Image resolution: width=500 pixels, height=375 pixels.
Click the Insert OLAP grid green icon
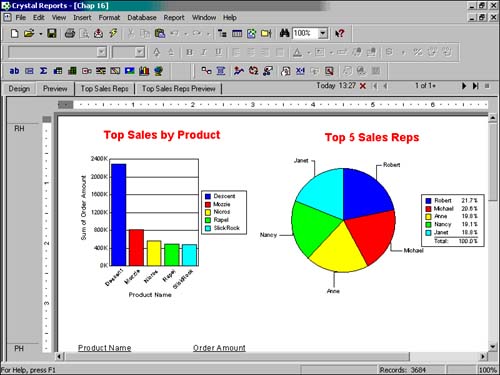click(72, 71)
